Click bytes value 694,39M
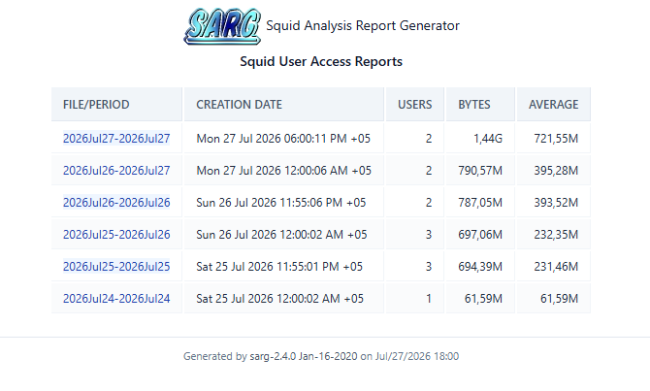650x391 pixels. (x=480, y=267)
